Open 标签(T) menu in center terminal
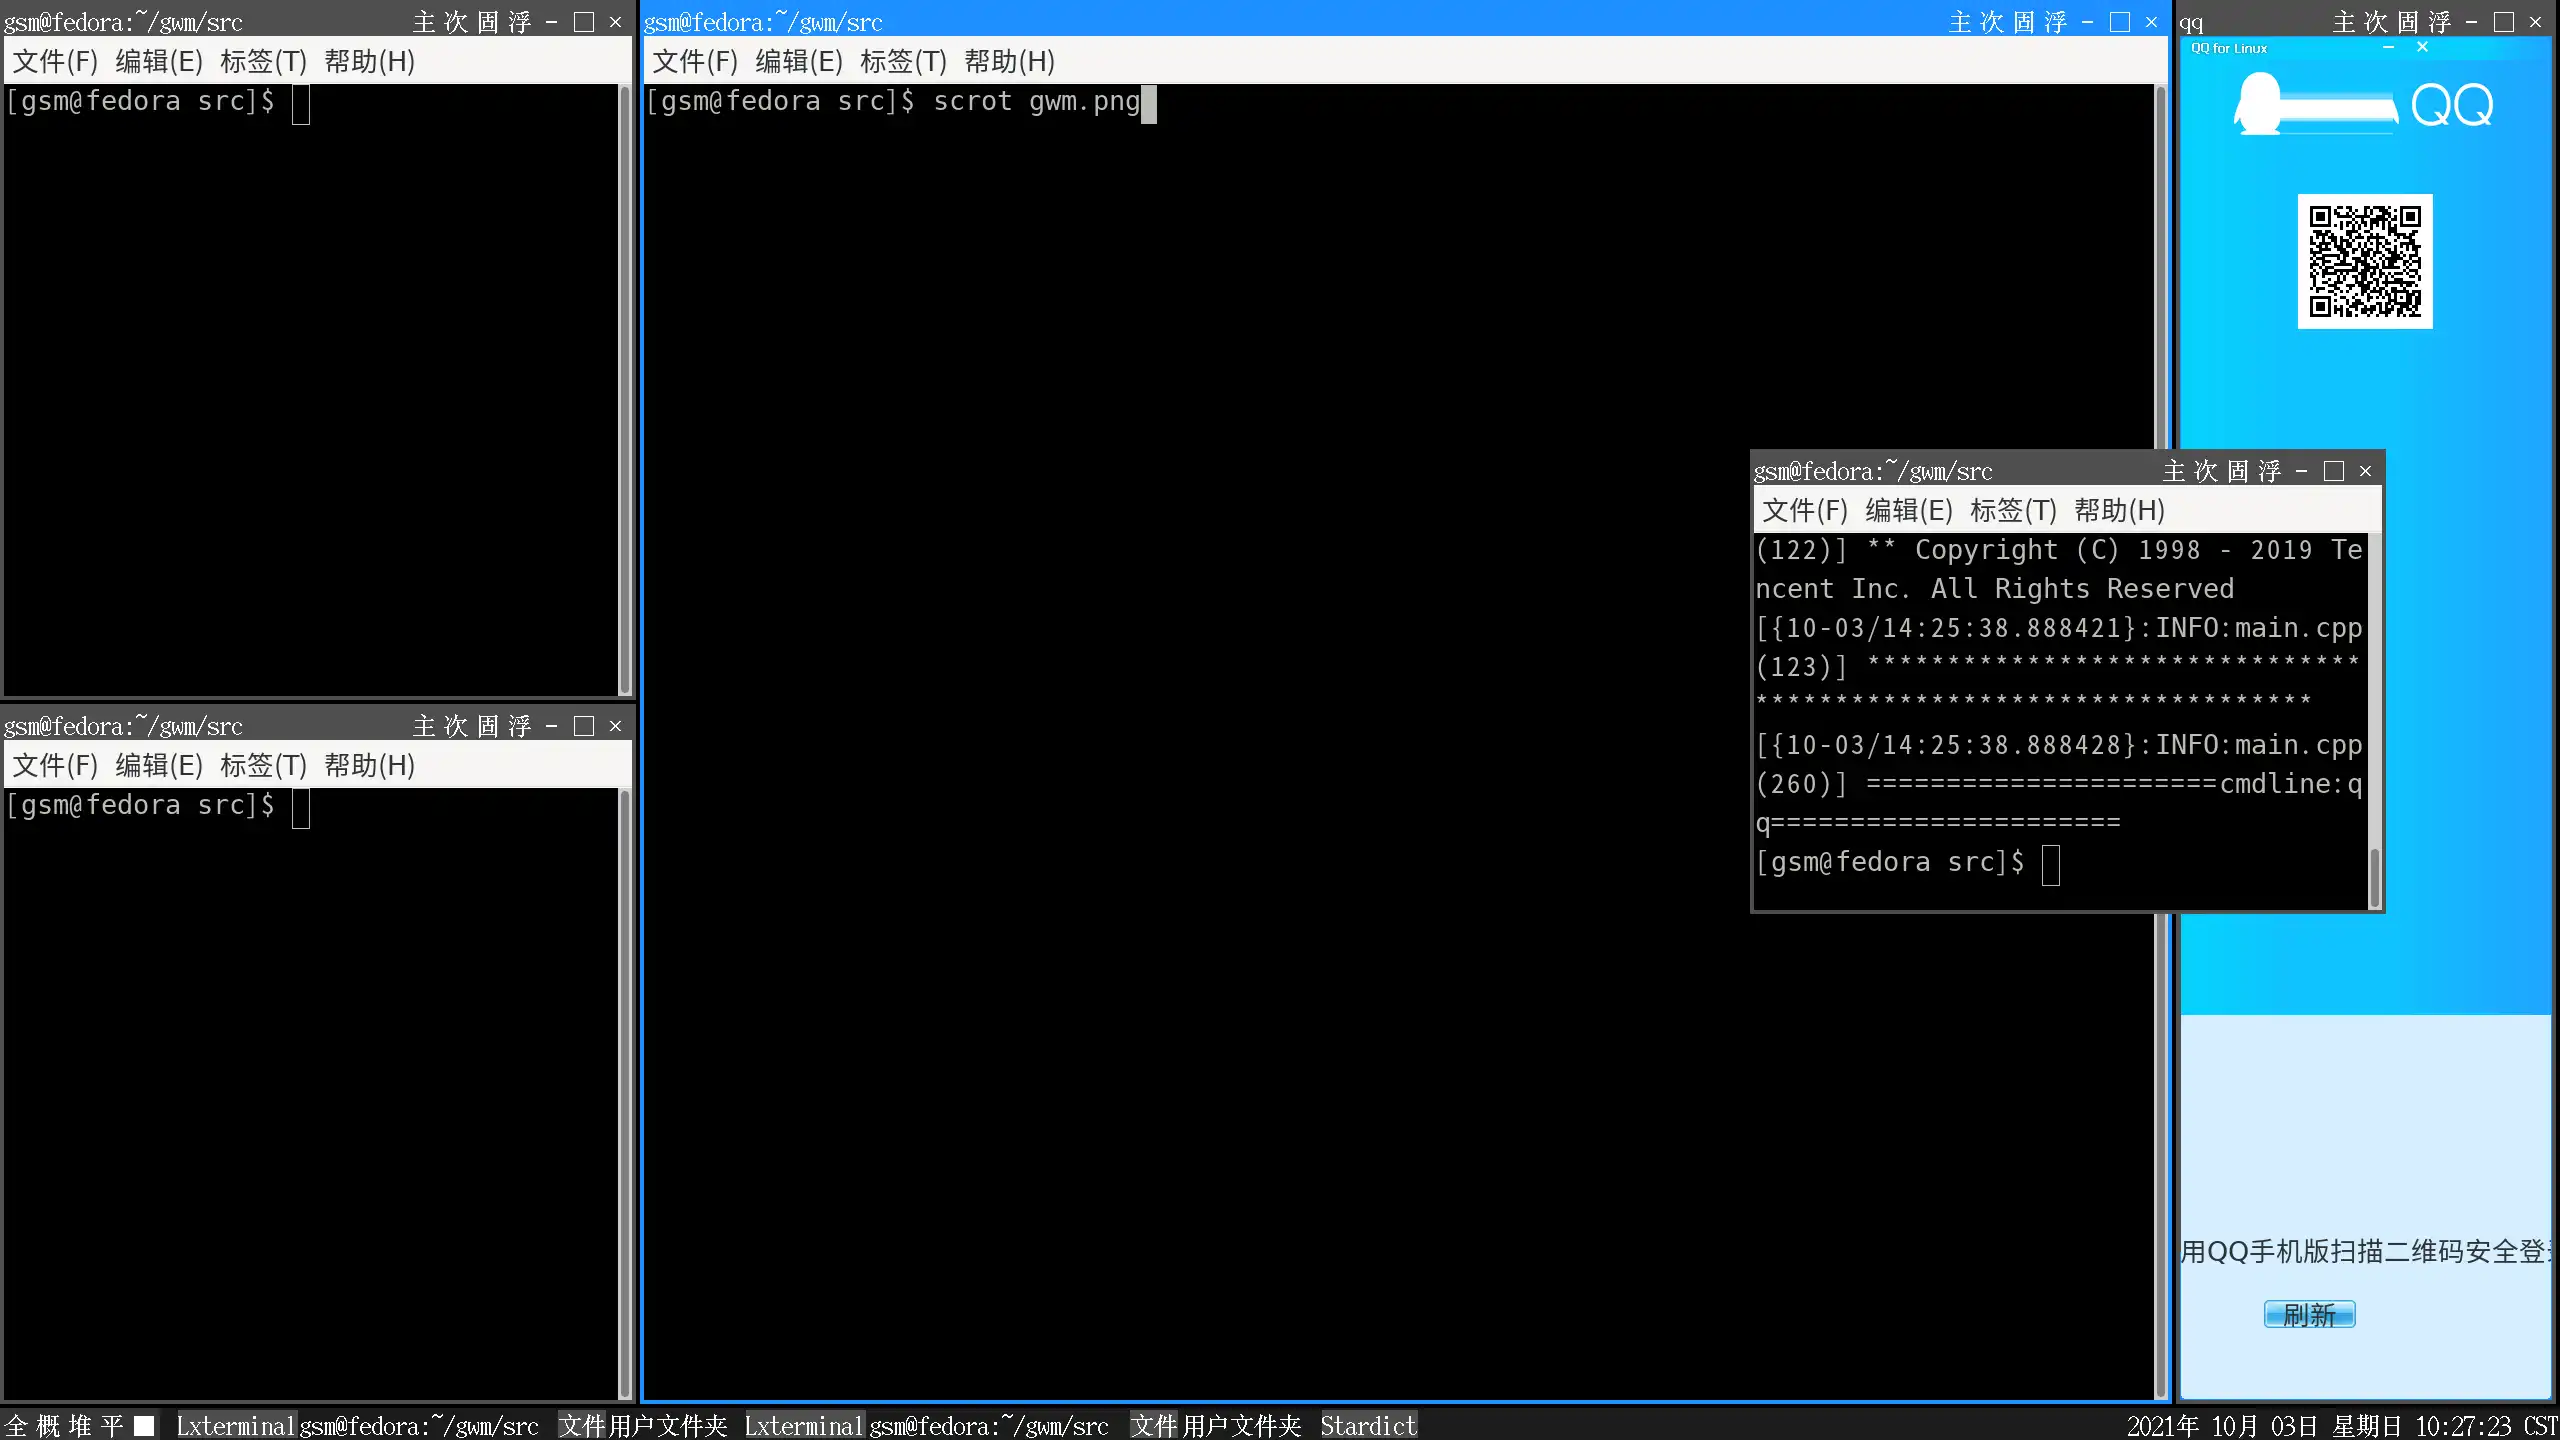Image resolution: width=2560 pixels, height=1440 pixels. click(903, 62)
